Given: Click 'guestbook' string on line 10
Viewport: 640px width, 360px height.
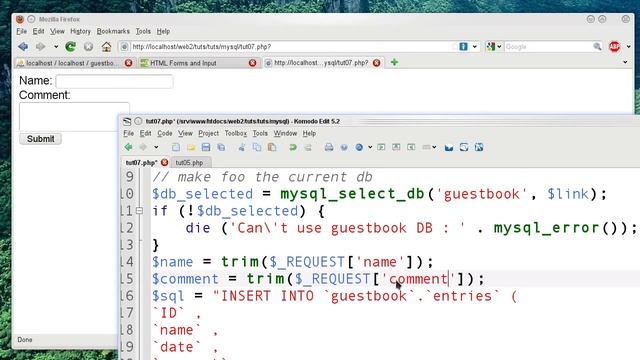Looking at the screenshot, I should (x=482, y=194).
